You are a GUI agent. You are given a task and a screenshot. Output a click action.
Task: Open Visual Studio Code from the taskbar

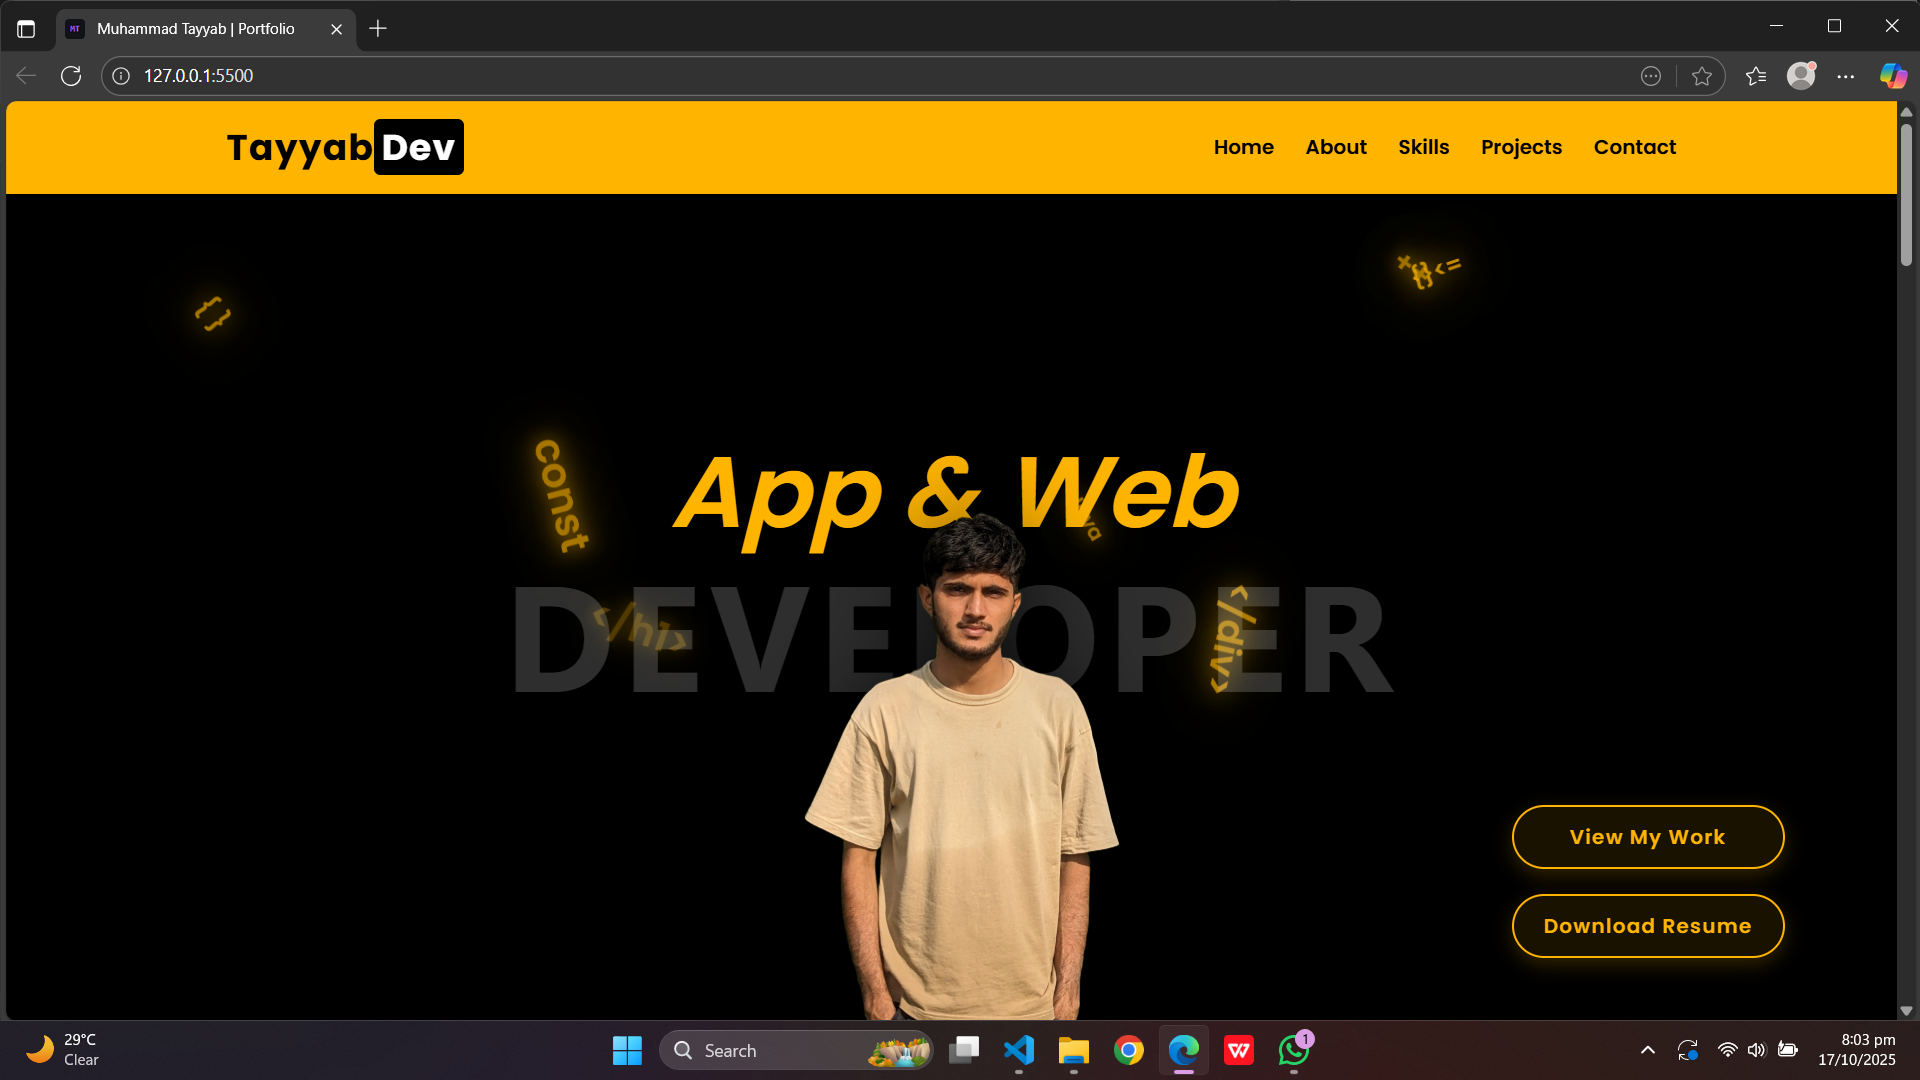point(1018,1050)
